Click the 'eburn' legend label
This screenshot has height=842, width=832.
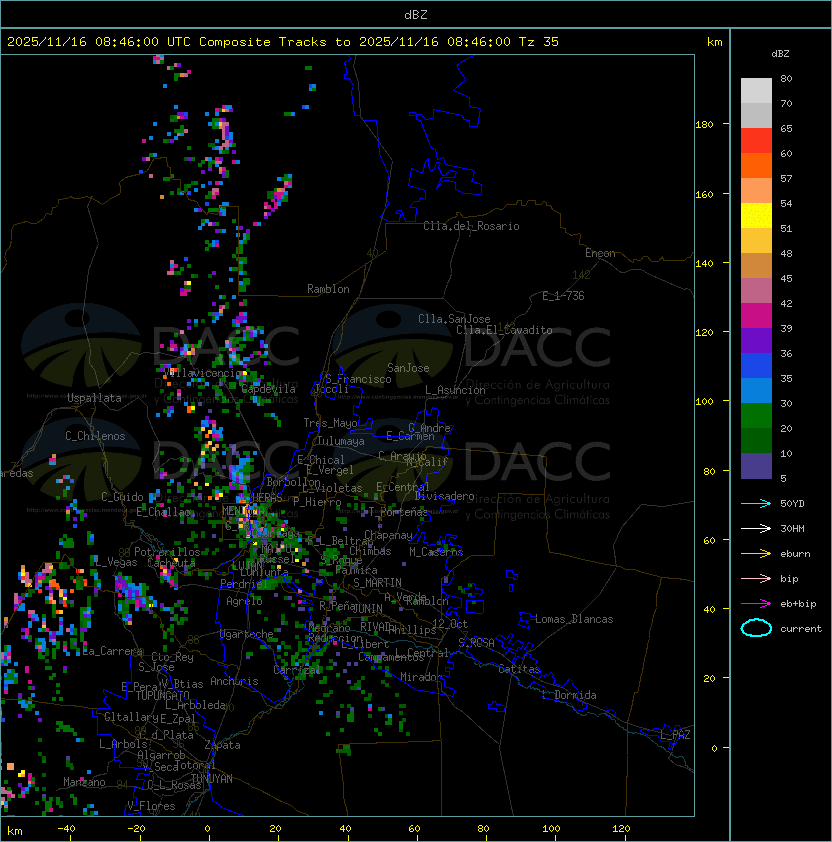[795, 554]
